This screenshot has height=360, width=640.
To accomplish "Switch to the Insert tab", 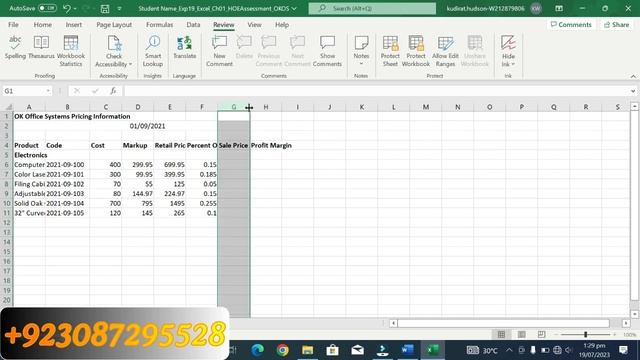I will 73,24.
